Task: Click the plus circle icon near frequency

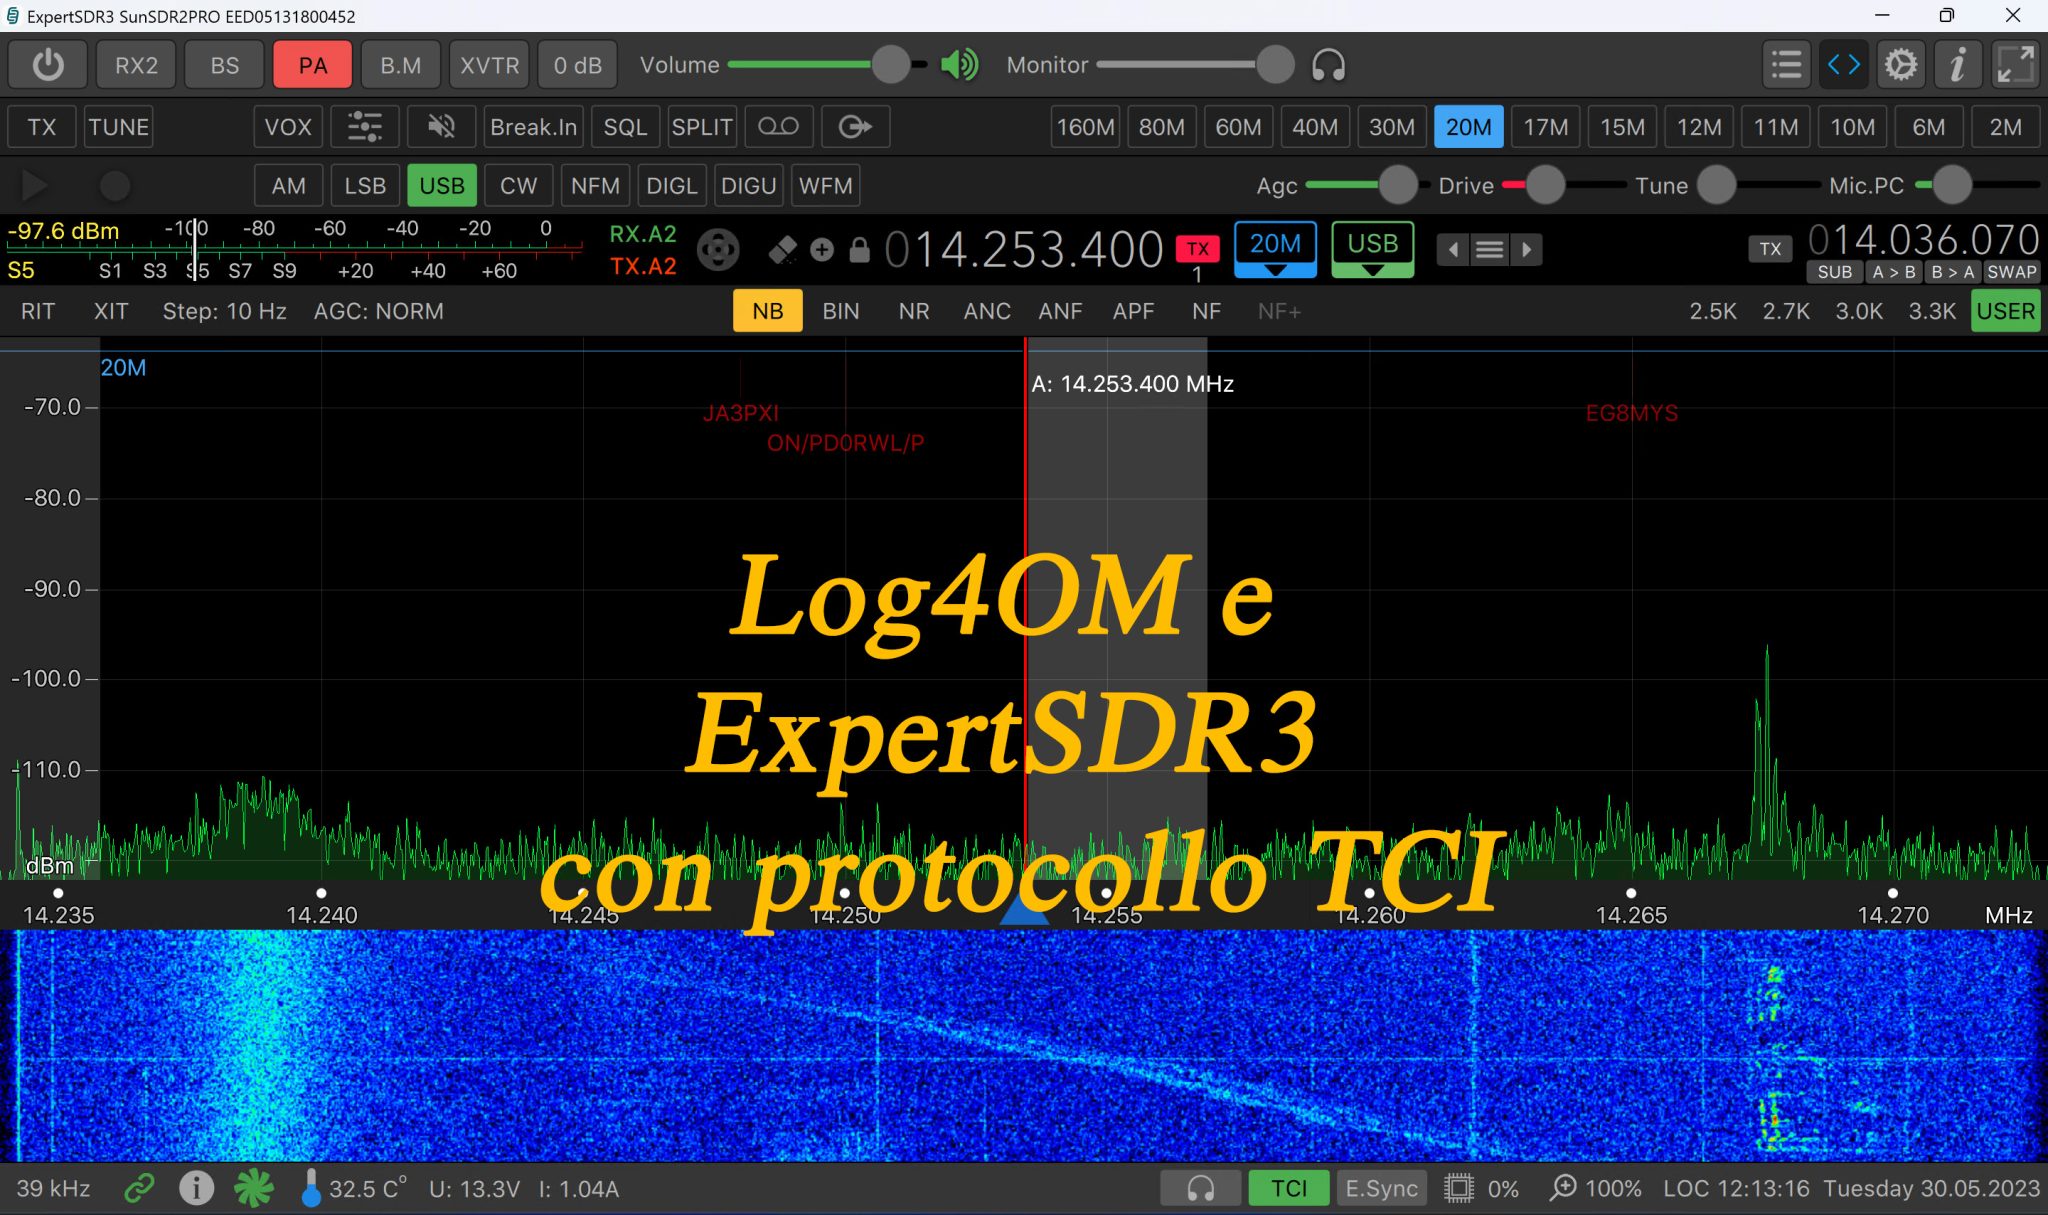Action: pos(822,250)
